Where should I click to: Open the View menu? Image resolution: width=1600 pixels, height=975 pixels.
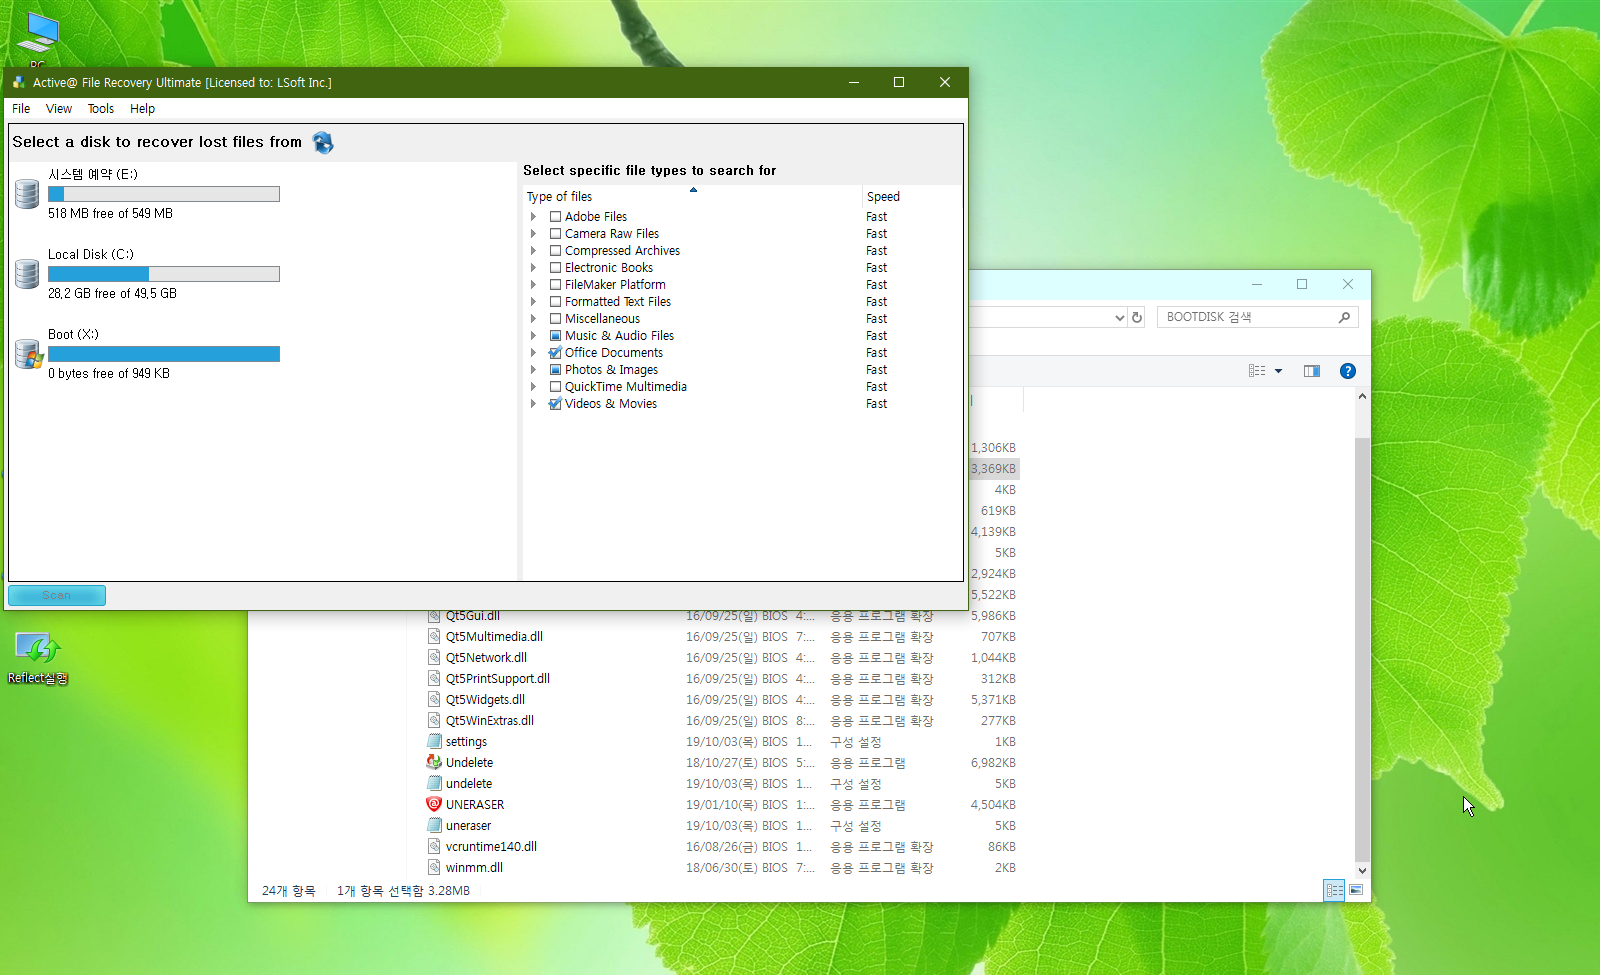pos(59,108)
